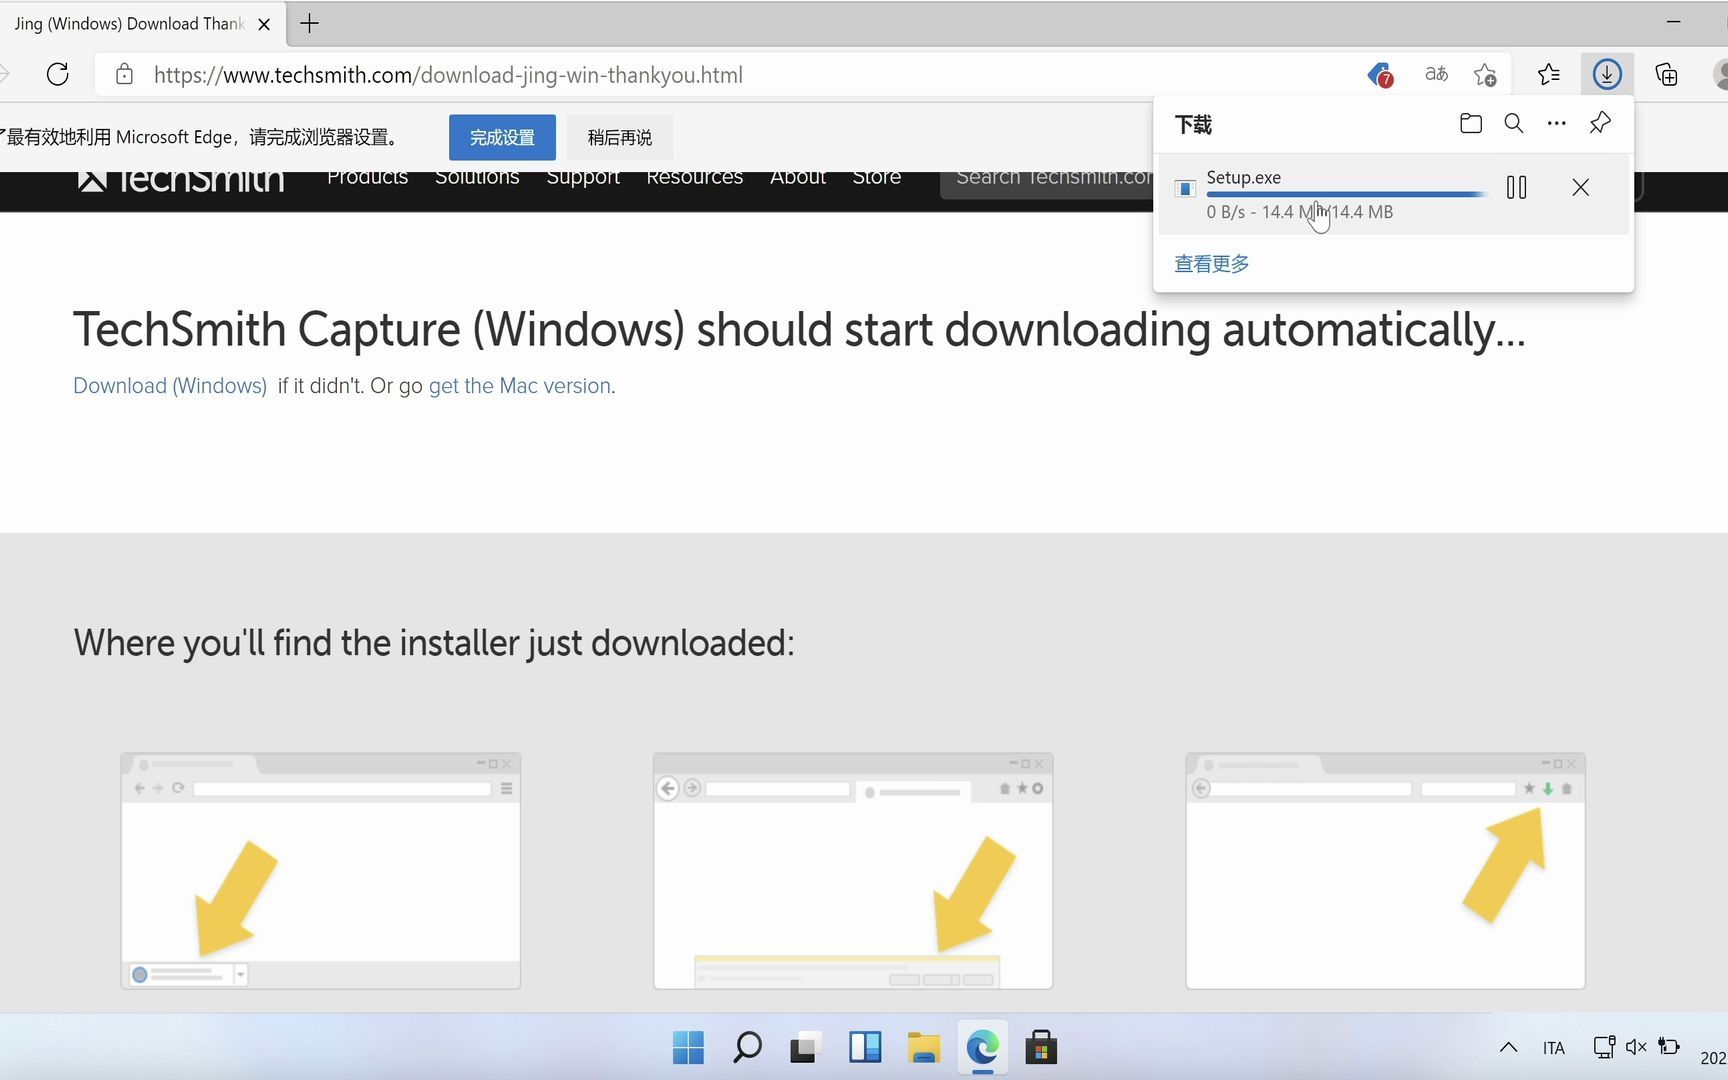Click the 稍后再说 button
This screenshot has width=1728, height=1080.
[620, 137]
